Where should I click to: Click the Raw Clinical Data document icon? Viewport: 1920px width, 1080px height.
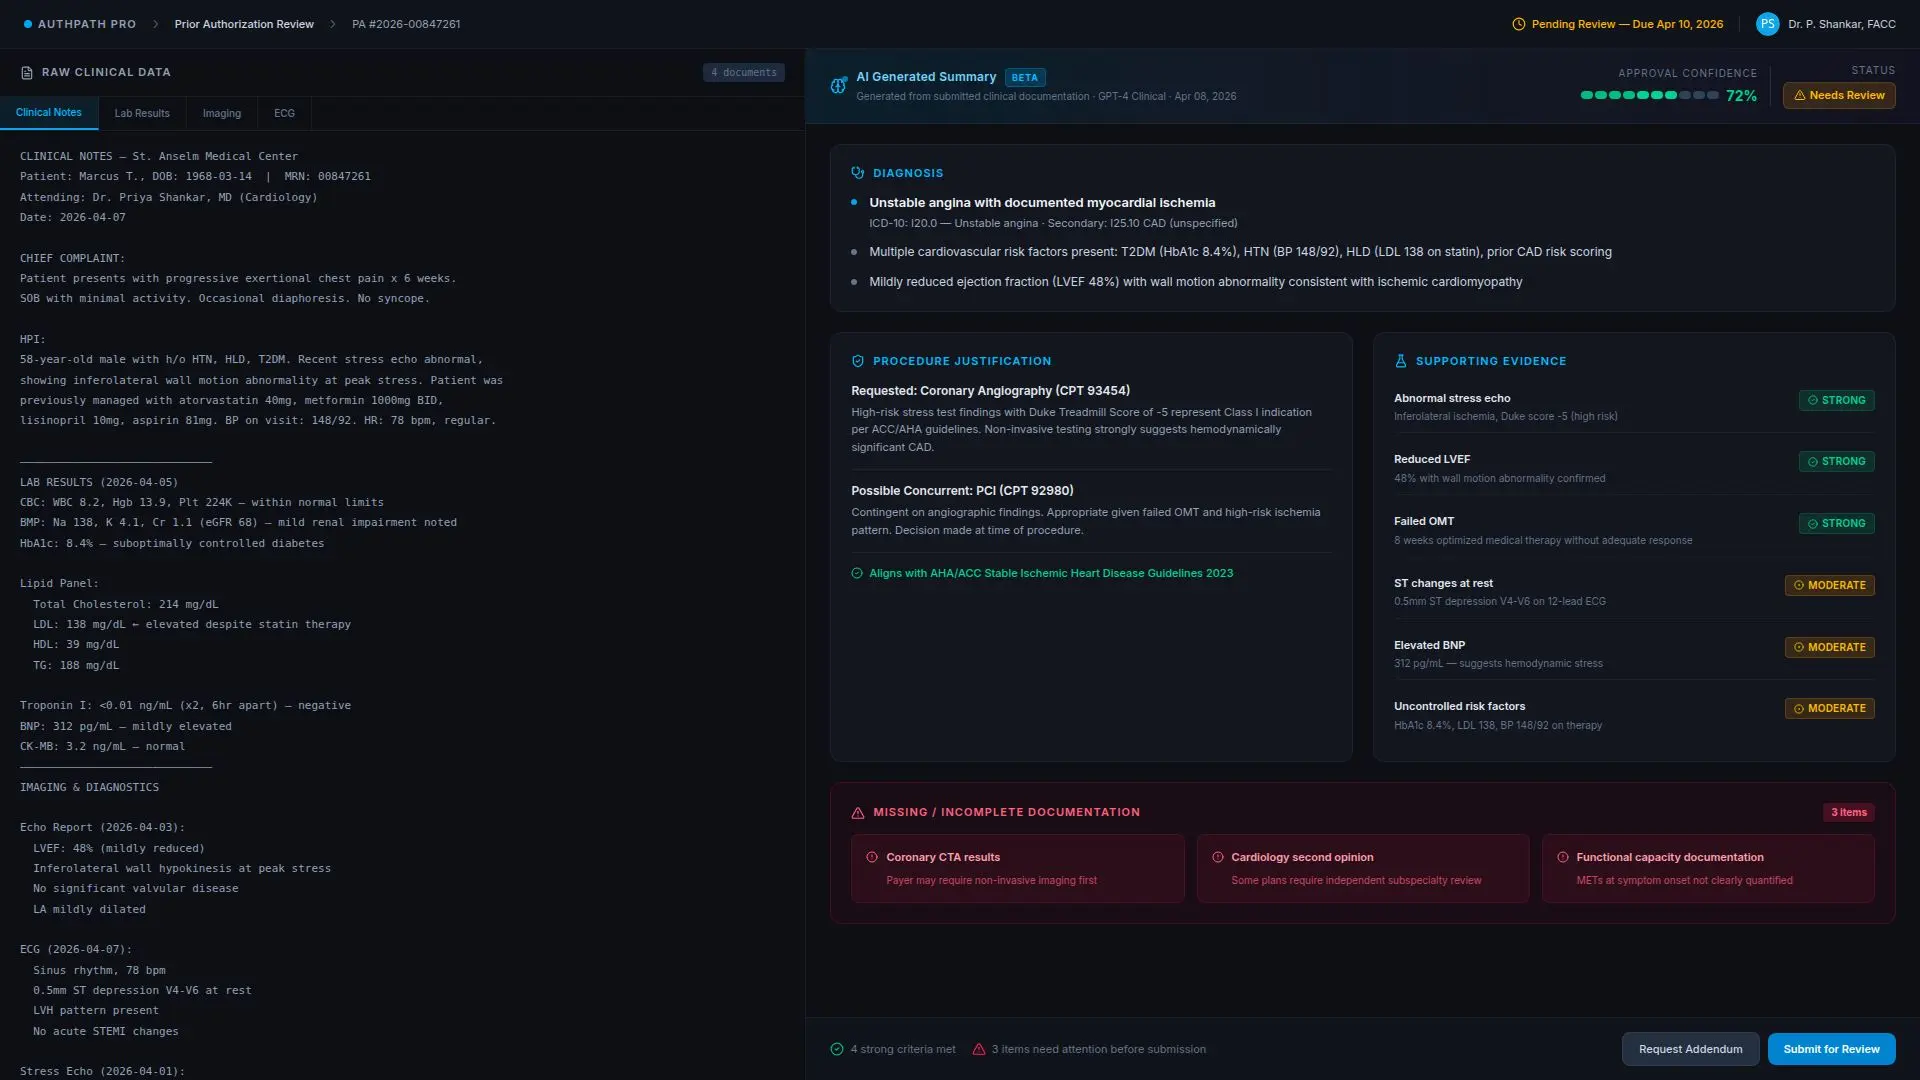pyautogui.click(x=27, y=73)
